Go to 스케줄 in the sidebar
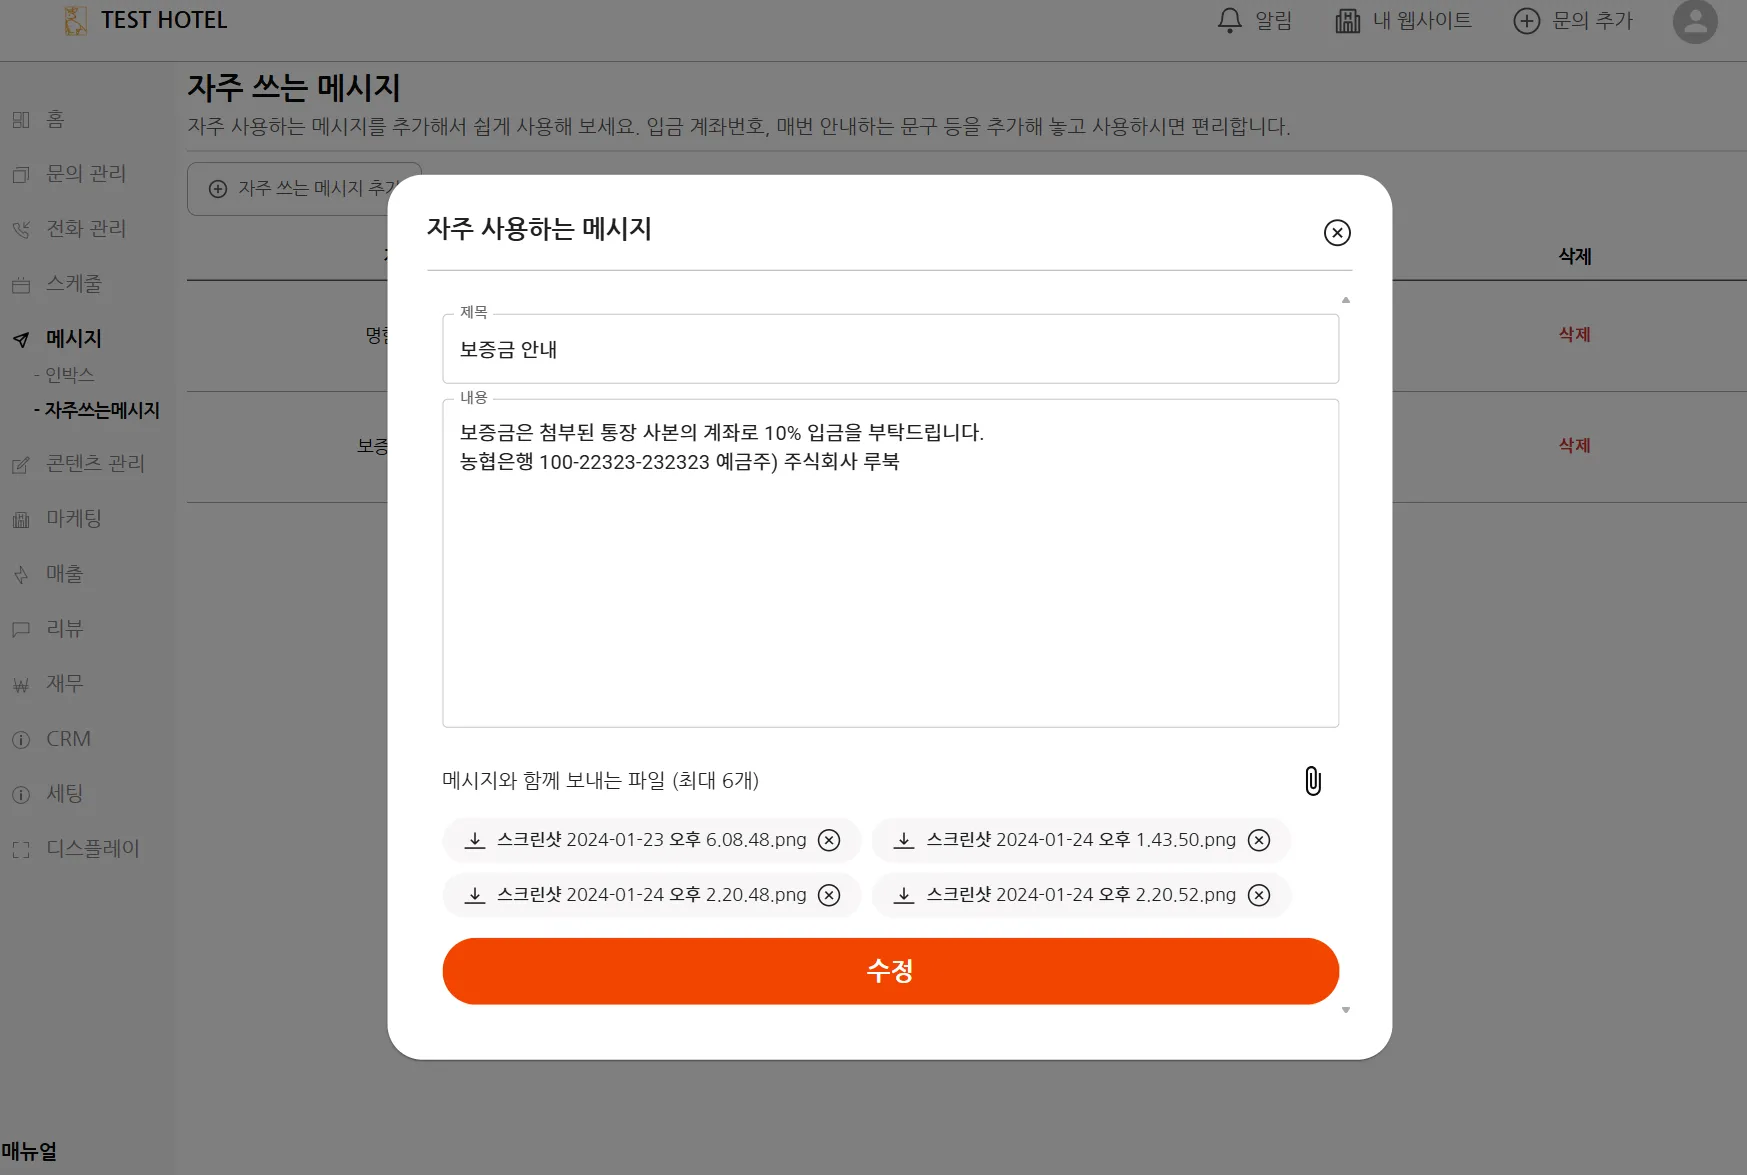1747x1175 pixels. pos(74,284)
